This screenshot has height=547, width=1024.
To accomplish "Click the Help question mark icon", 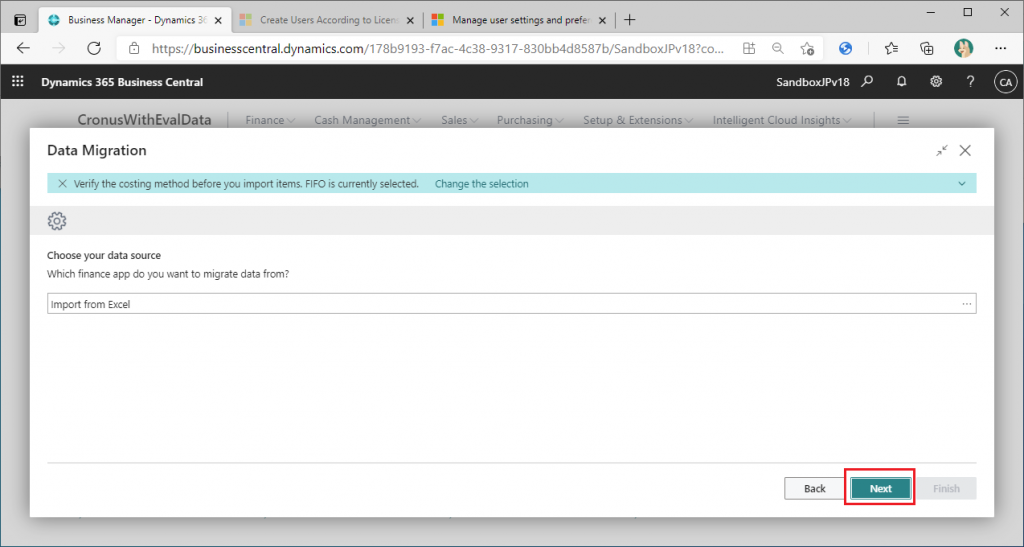I will point(970,82).
